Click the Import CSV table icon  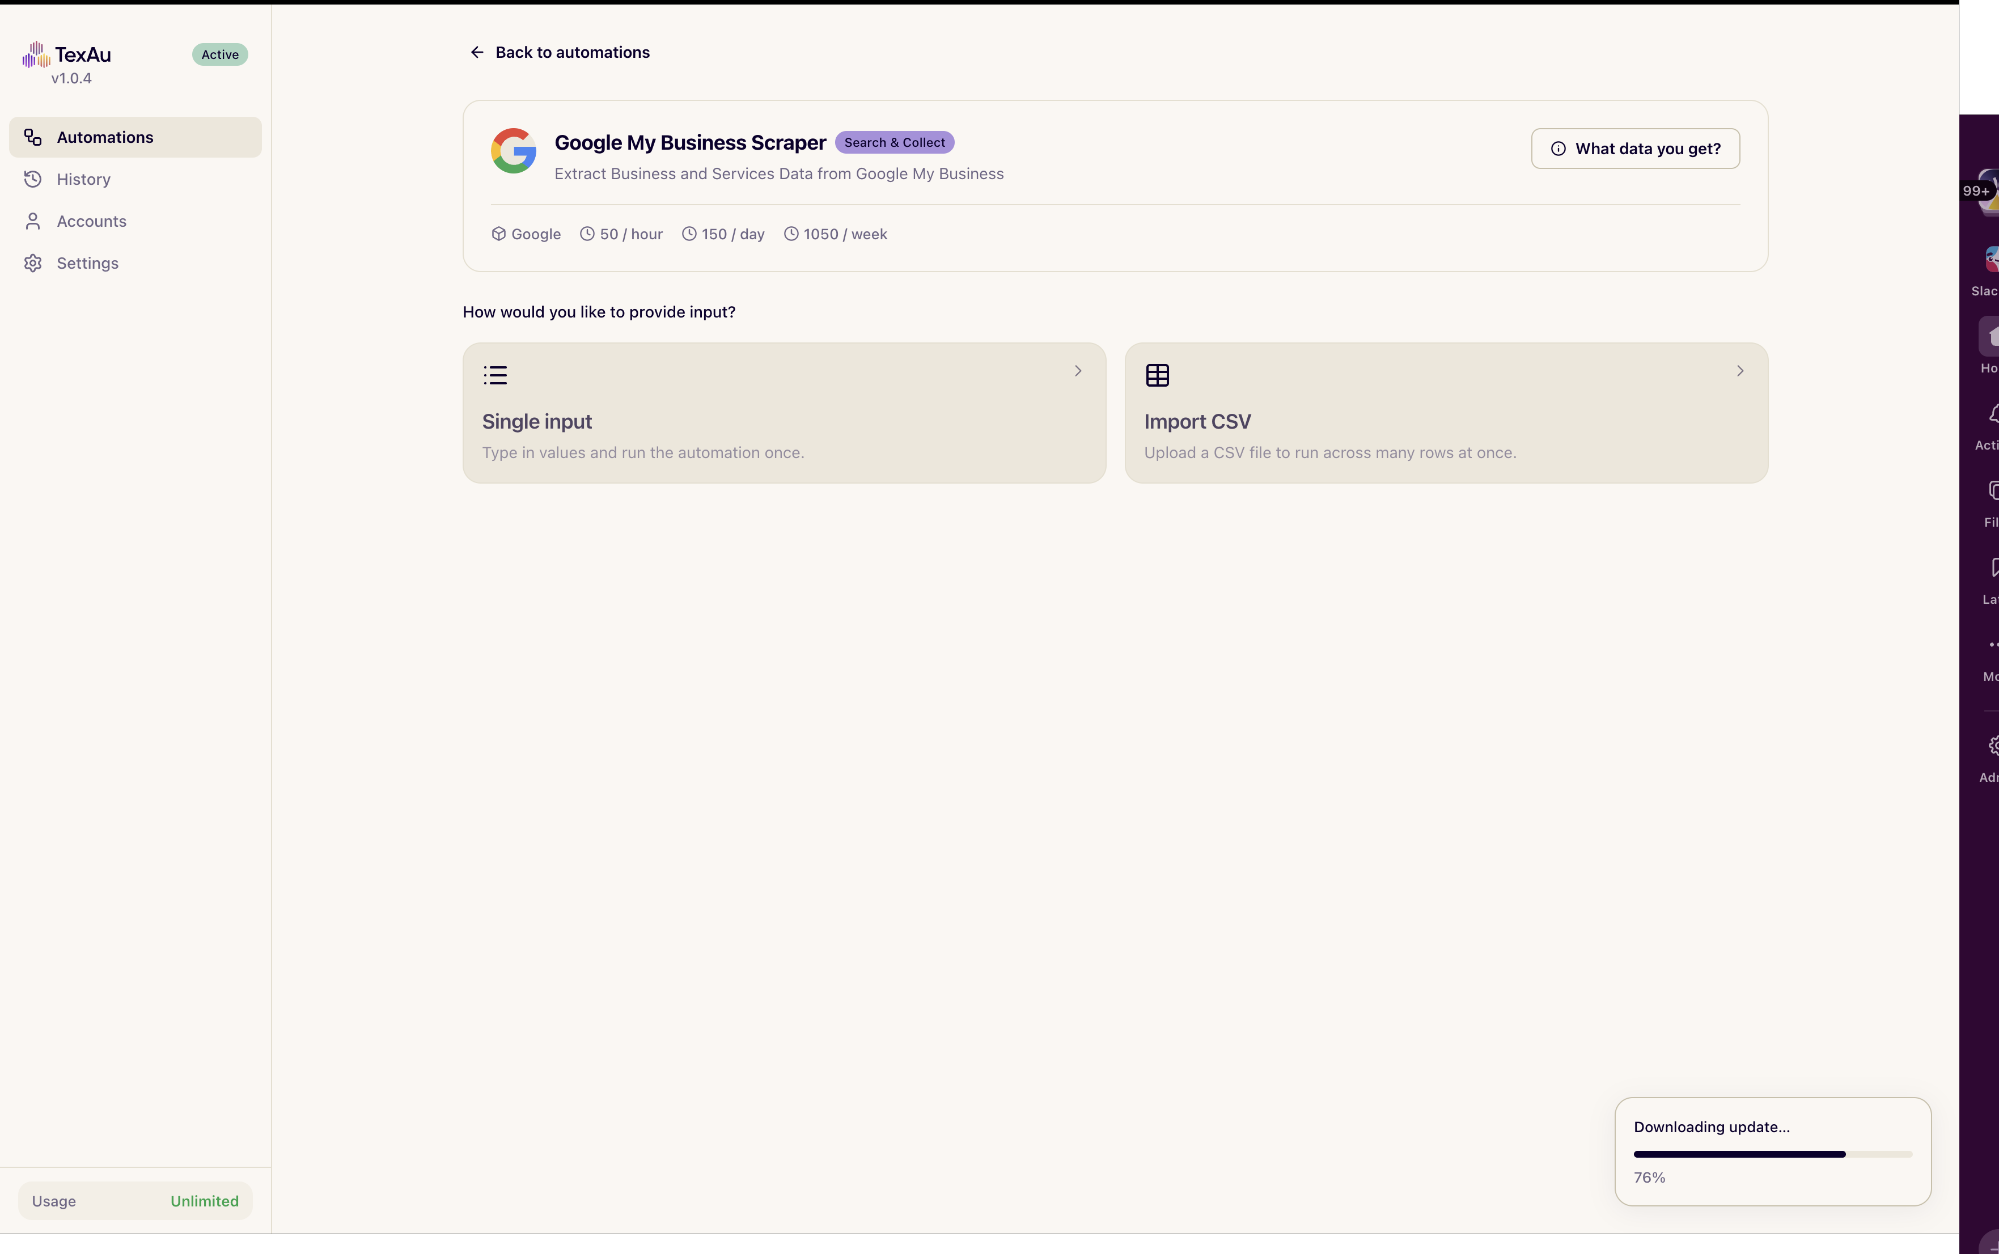[x=1157, y=375]
